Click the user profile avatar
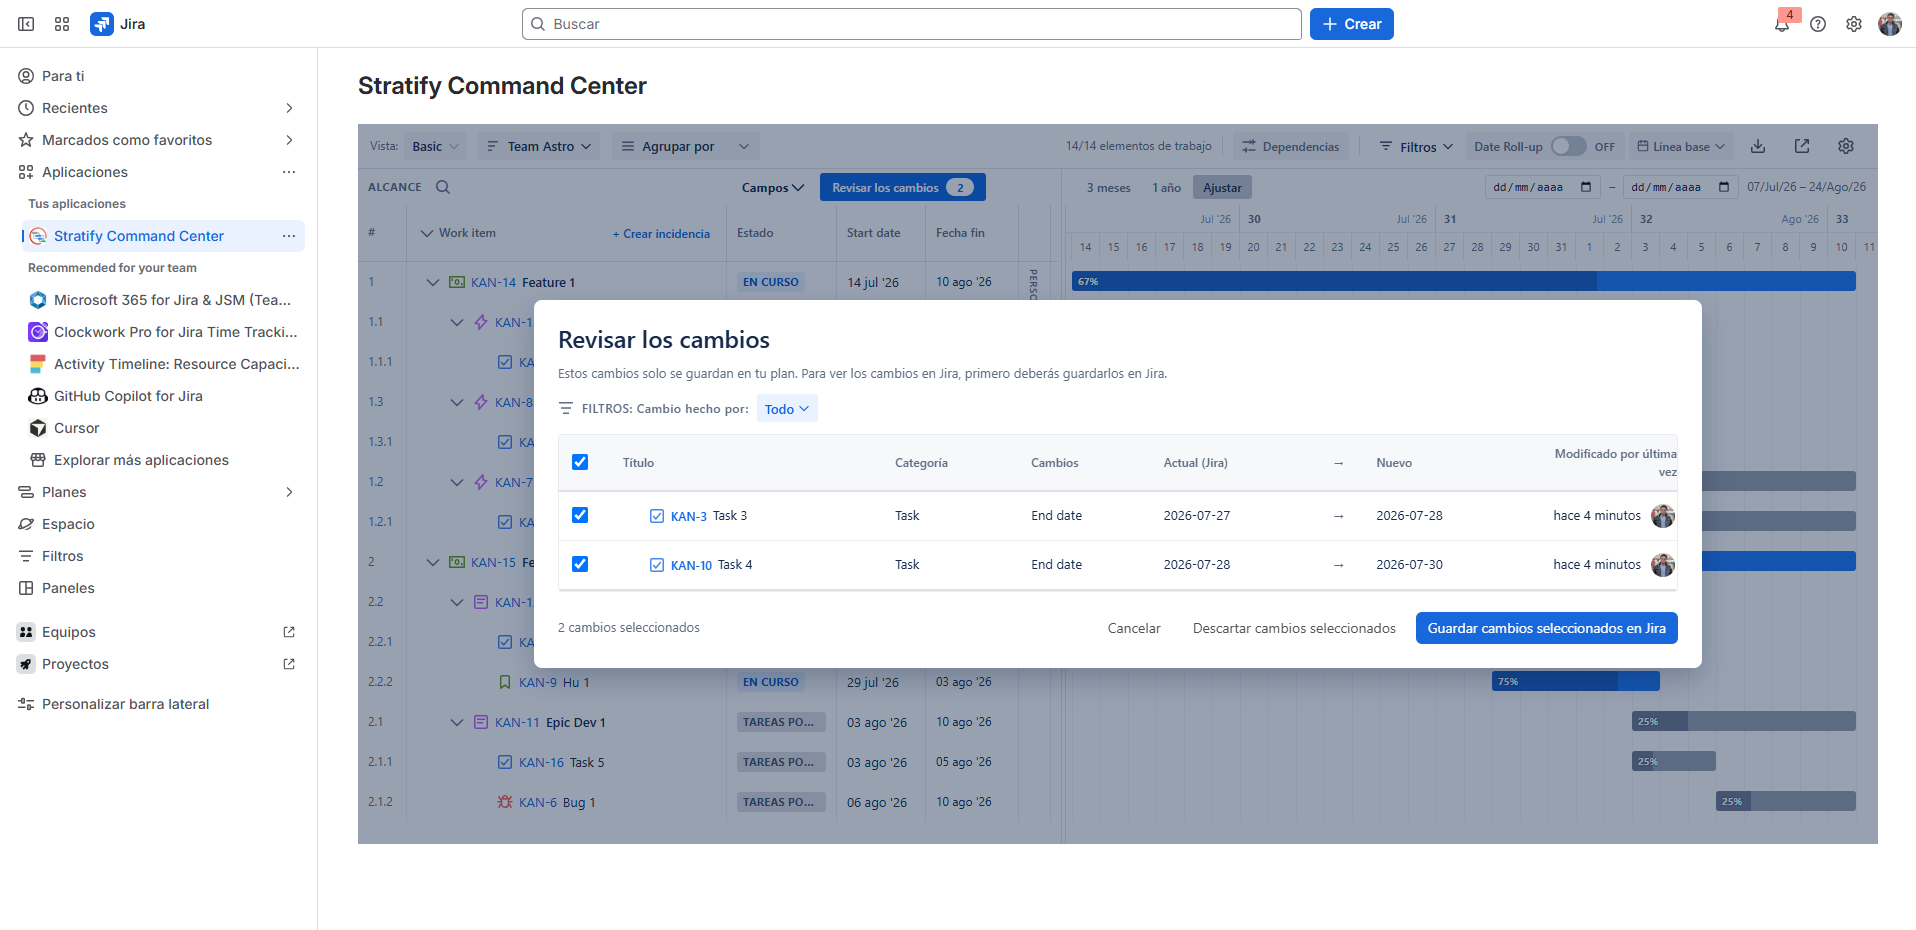 click(x=1890, y=24)
